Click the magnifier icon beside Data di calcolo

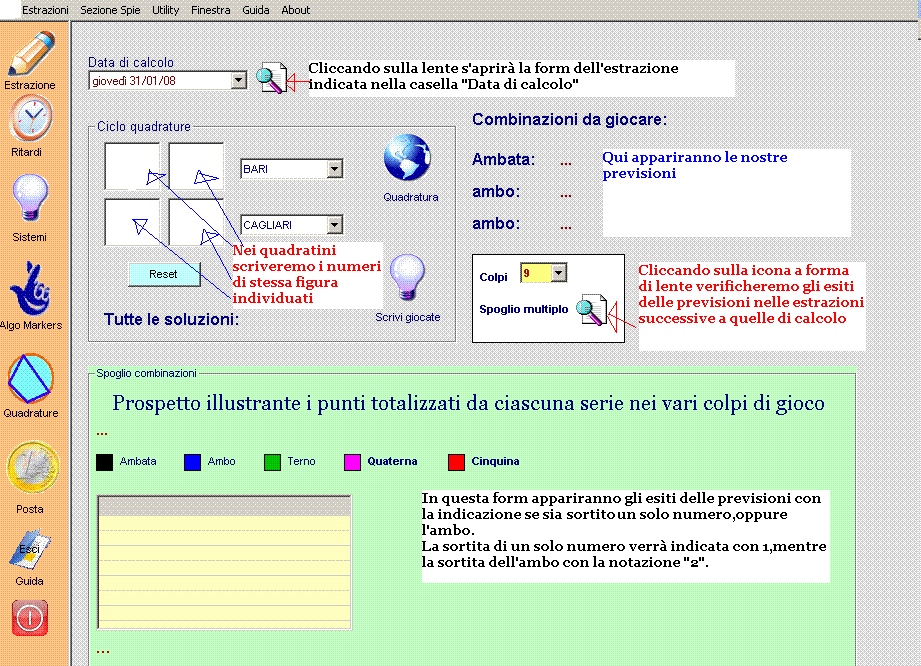point(271,78)
